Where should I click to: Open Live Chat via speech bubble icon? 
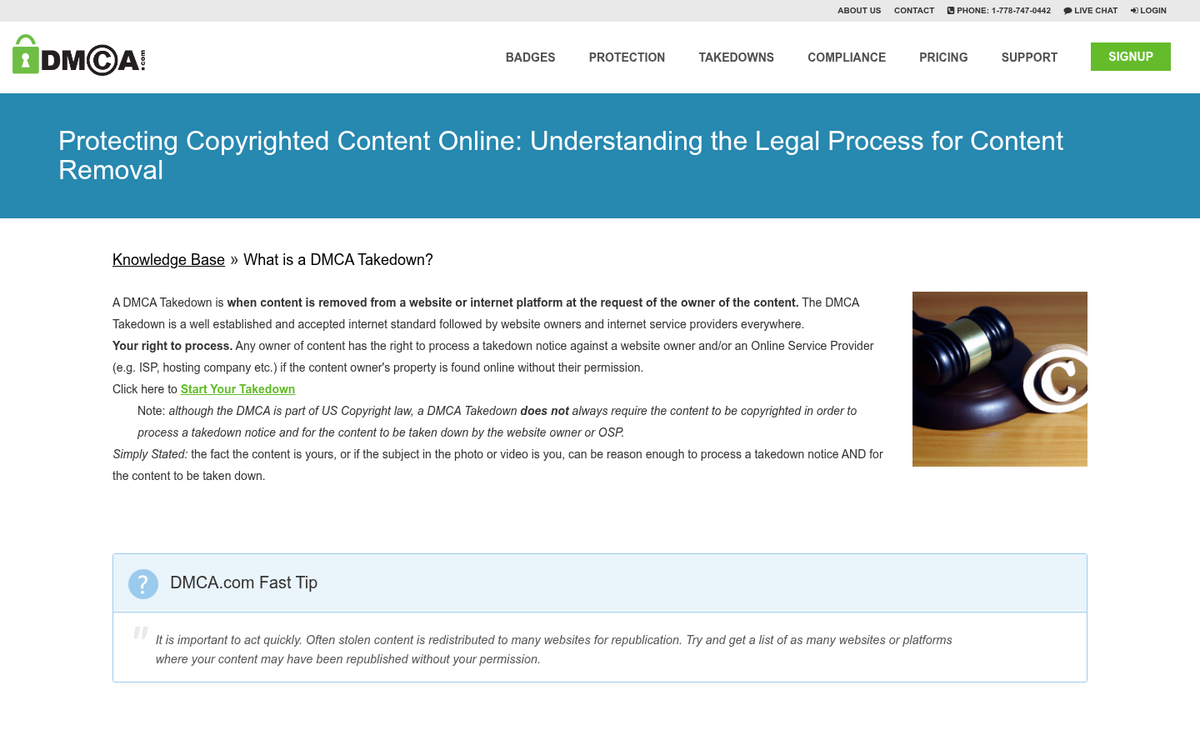pos(1067,11)
